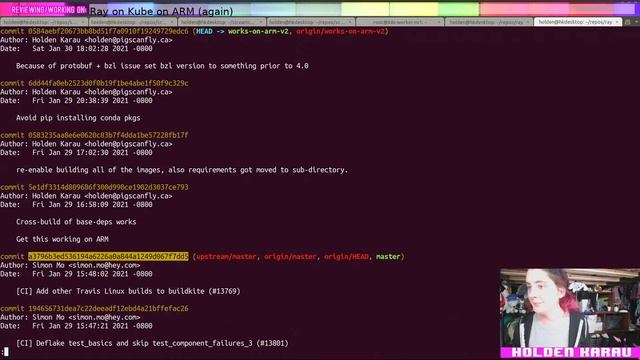Click the pager prompt cursor at terminal bottom
Image resolution: width=640 pixels, height=360 pixels.
coord(5,351)
